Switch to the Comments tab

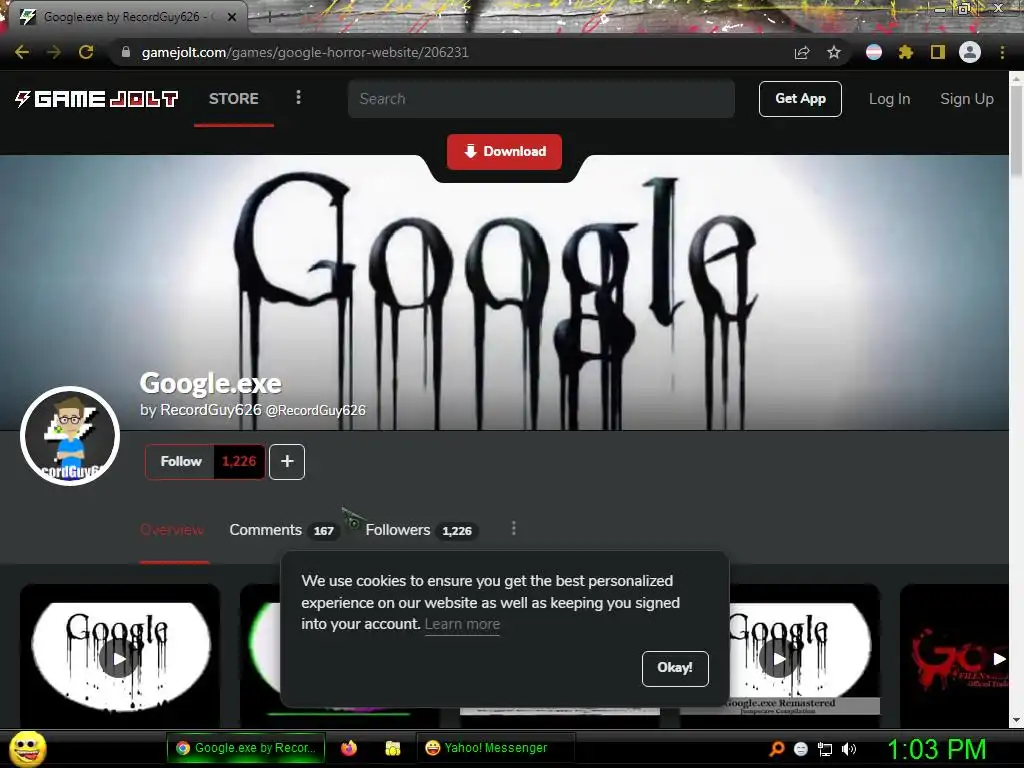(283, 530)
